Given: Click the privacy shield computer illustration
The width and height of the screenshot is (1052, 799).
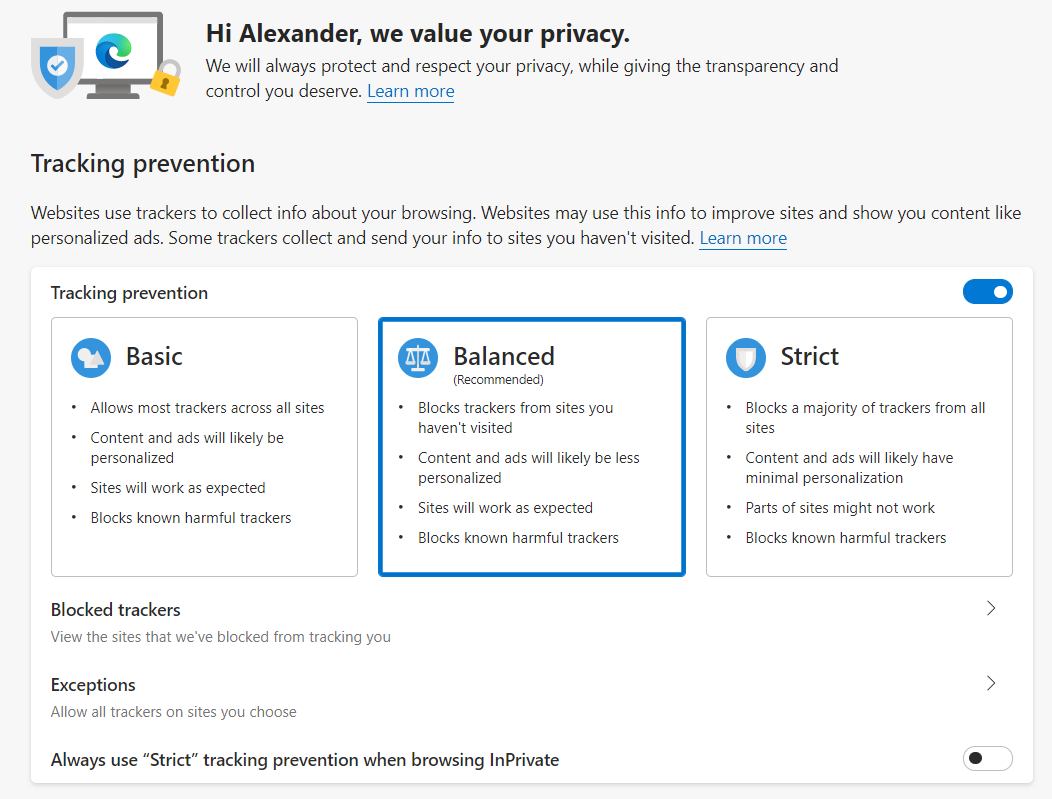Looking at the screenshot, I should (x=106, y=56).
